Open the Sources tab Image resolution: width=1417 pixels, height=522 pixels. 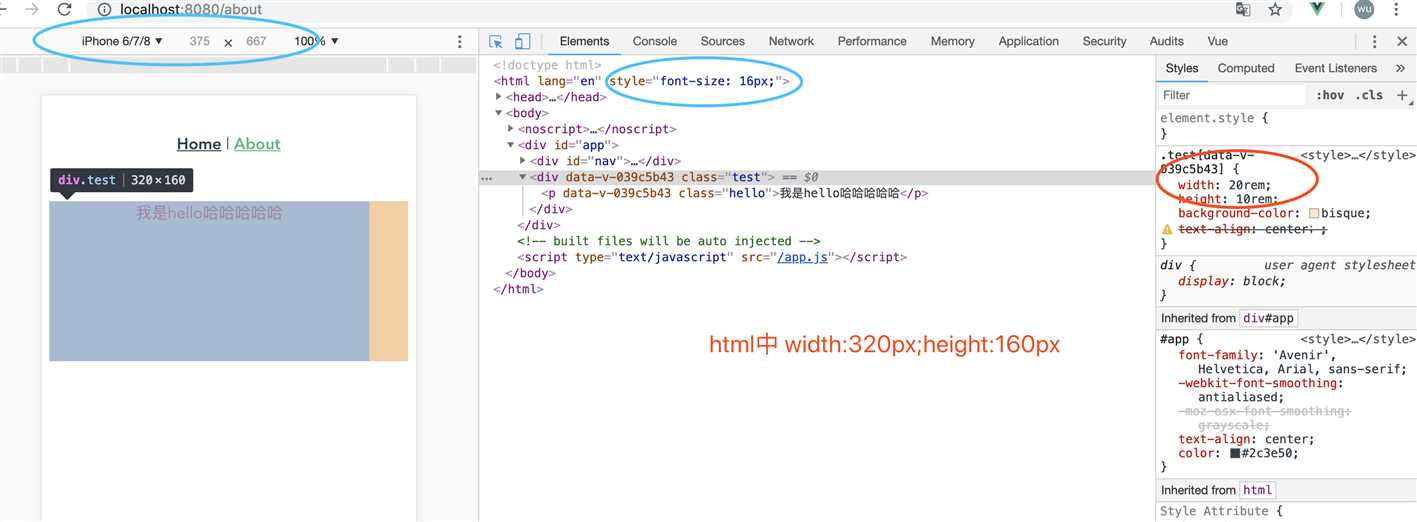(723, 41)
